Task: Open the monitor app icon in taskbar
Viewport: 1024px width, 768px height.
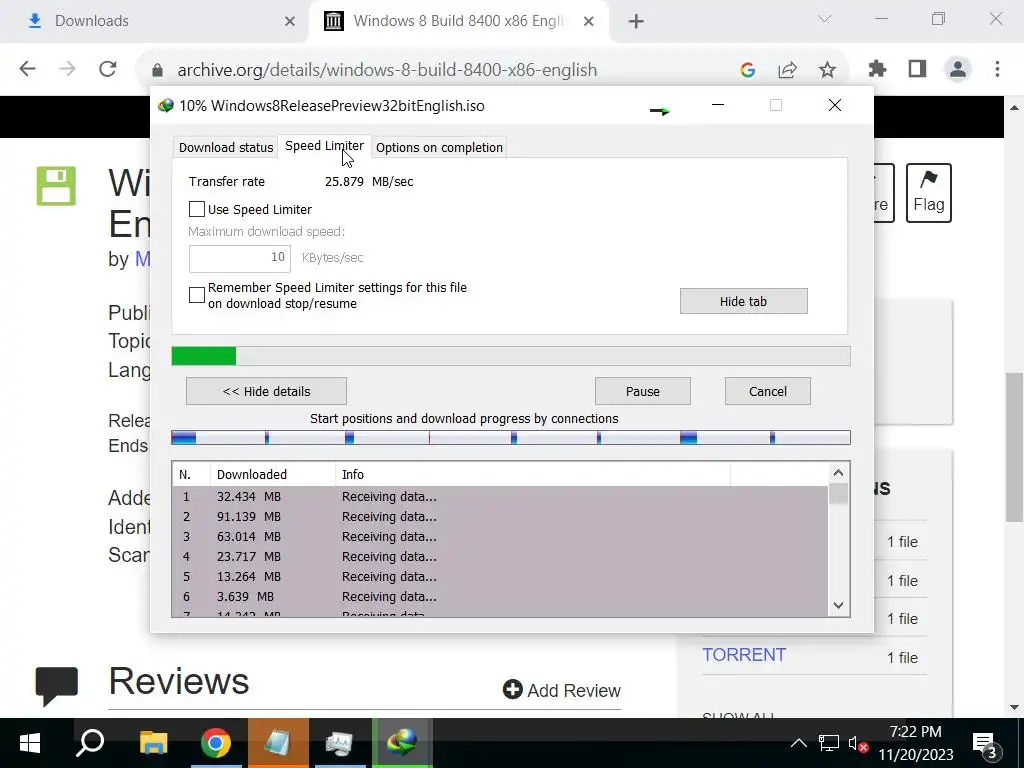Action: (340, 743)
